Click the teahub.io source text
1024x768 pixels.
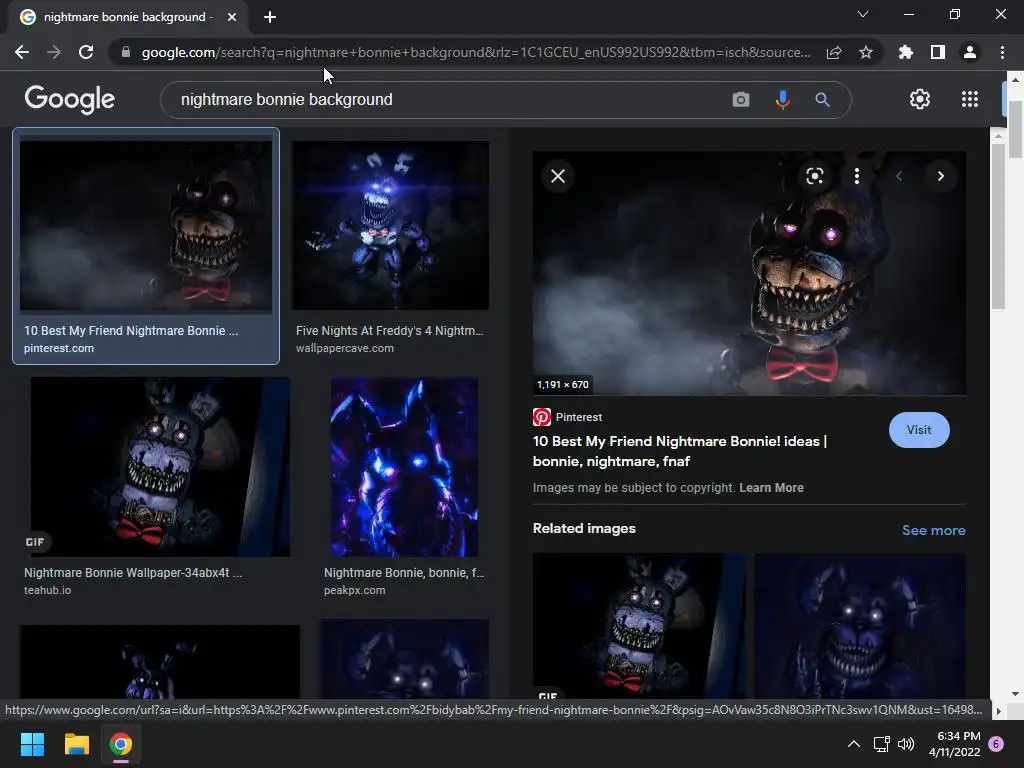pos(48,590)
